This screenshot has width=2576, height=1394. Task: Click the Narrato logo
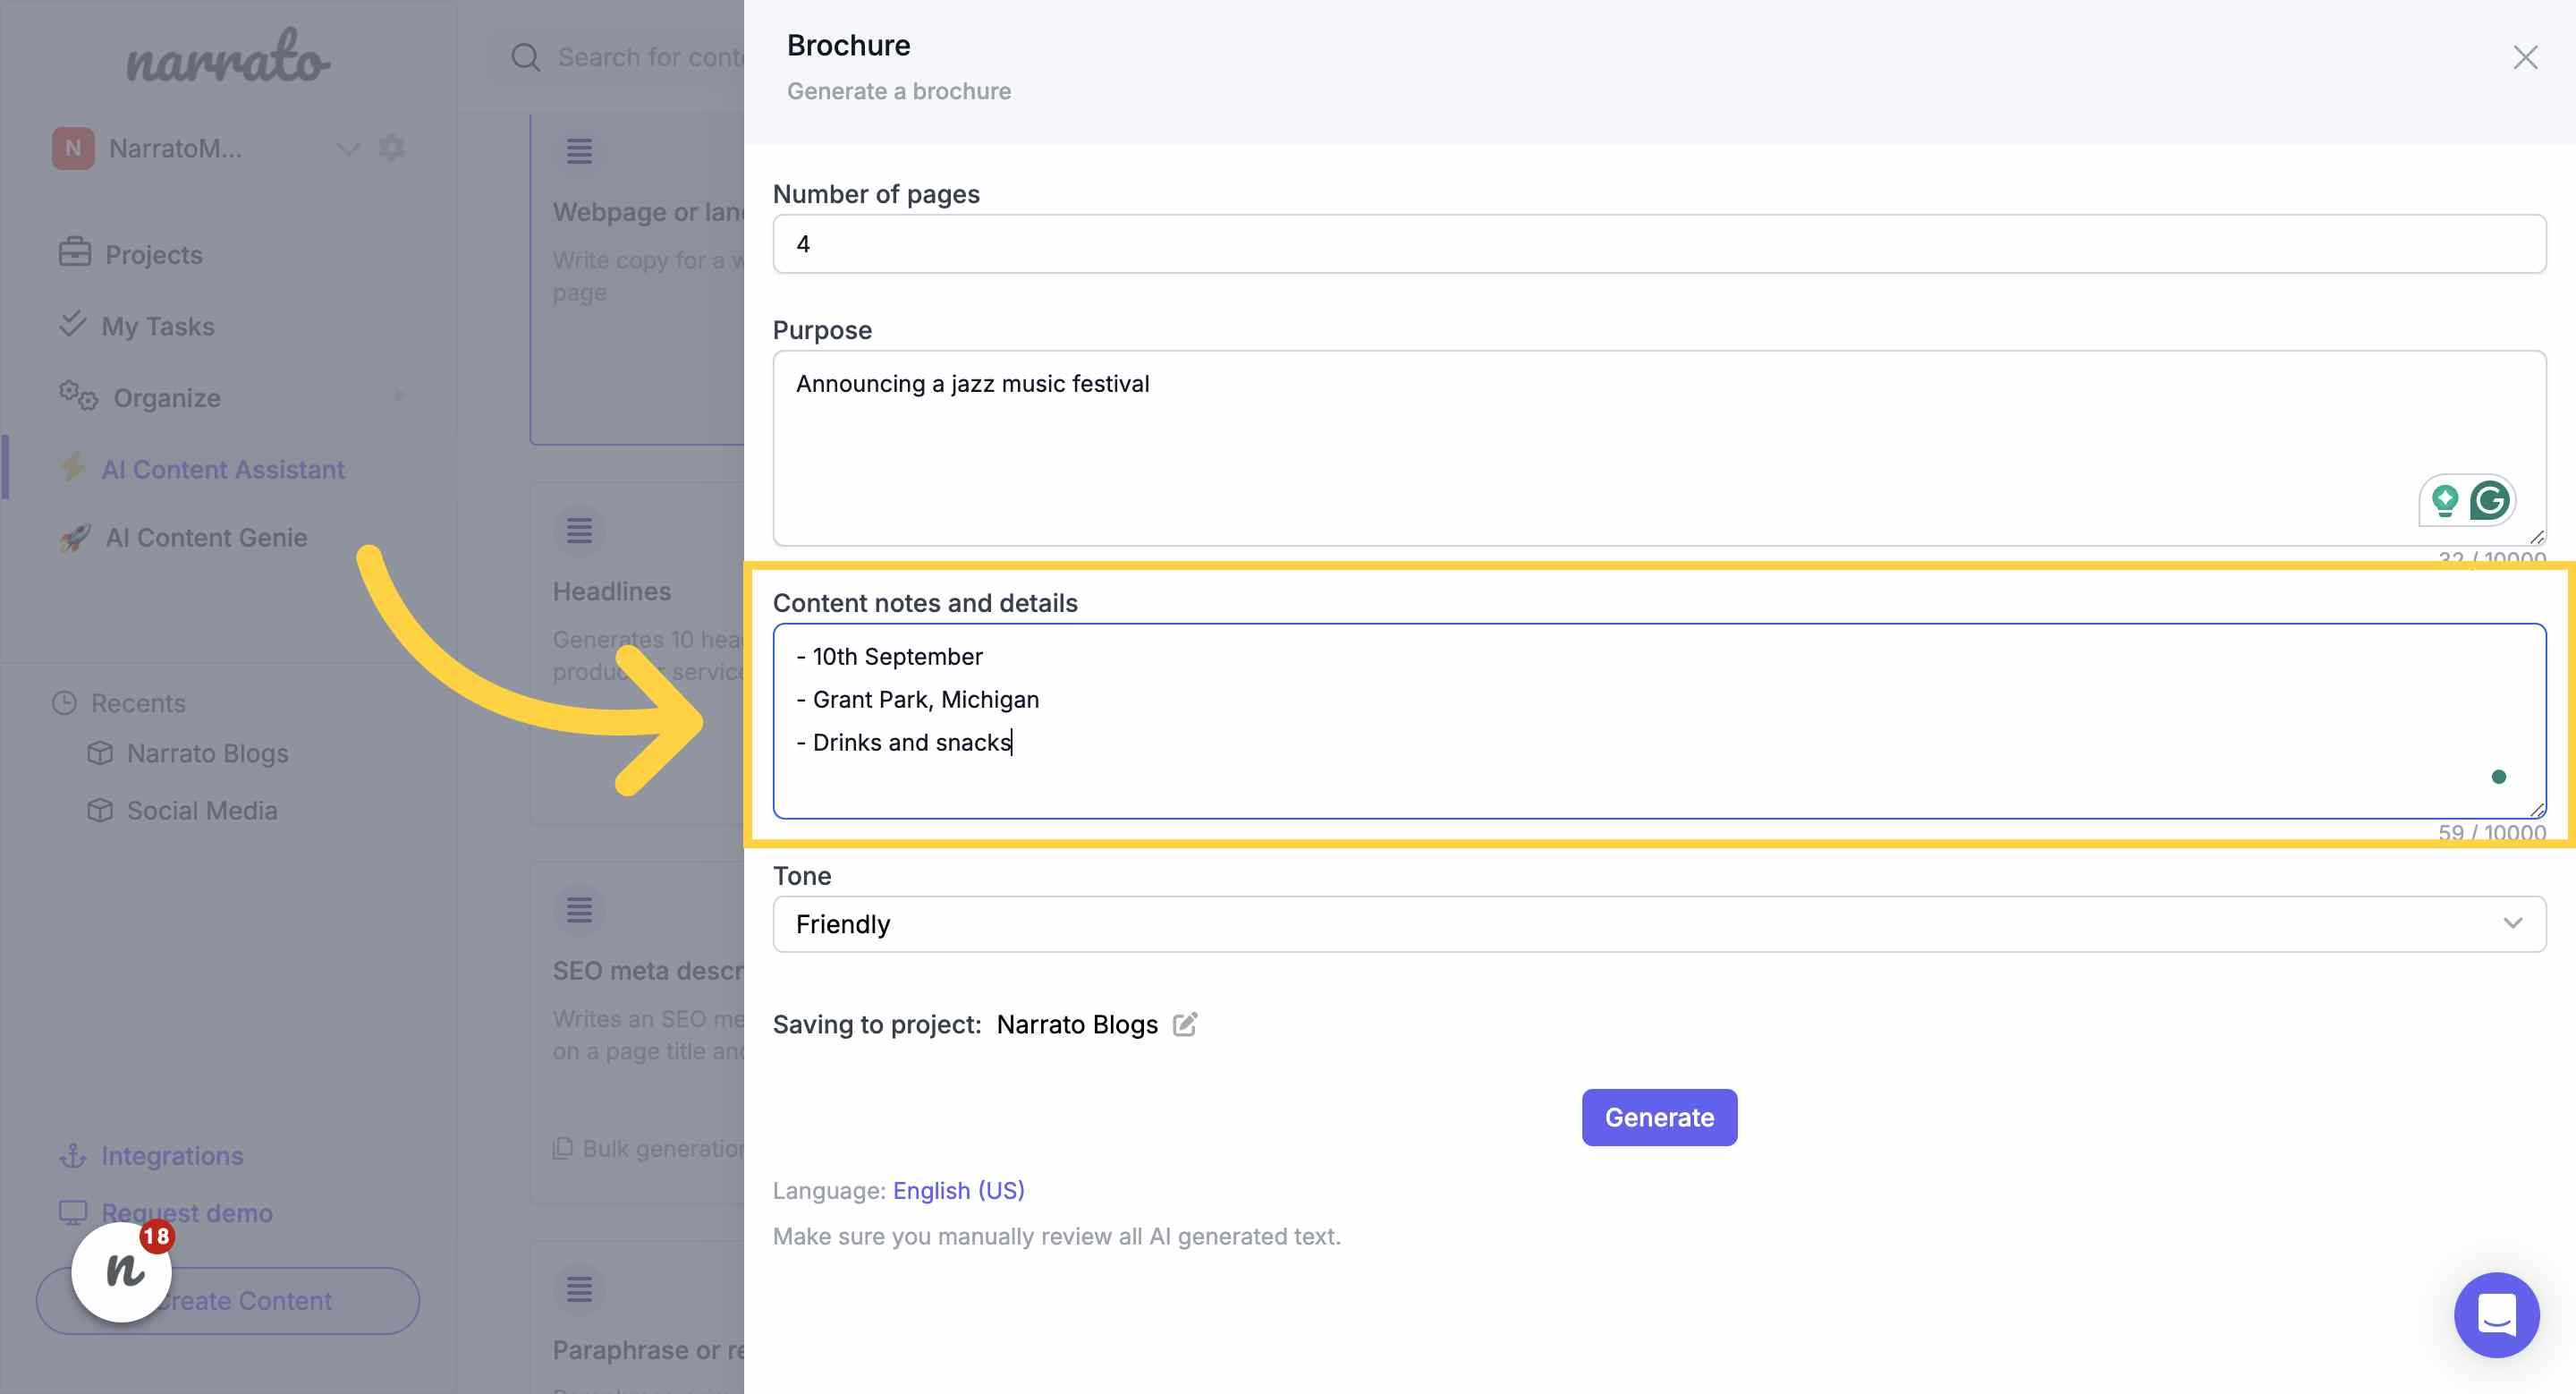tap(227, 57)
